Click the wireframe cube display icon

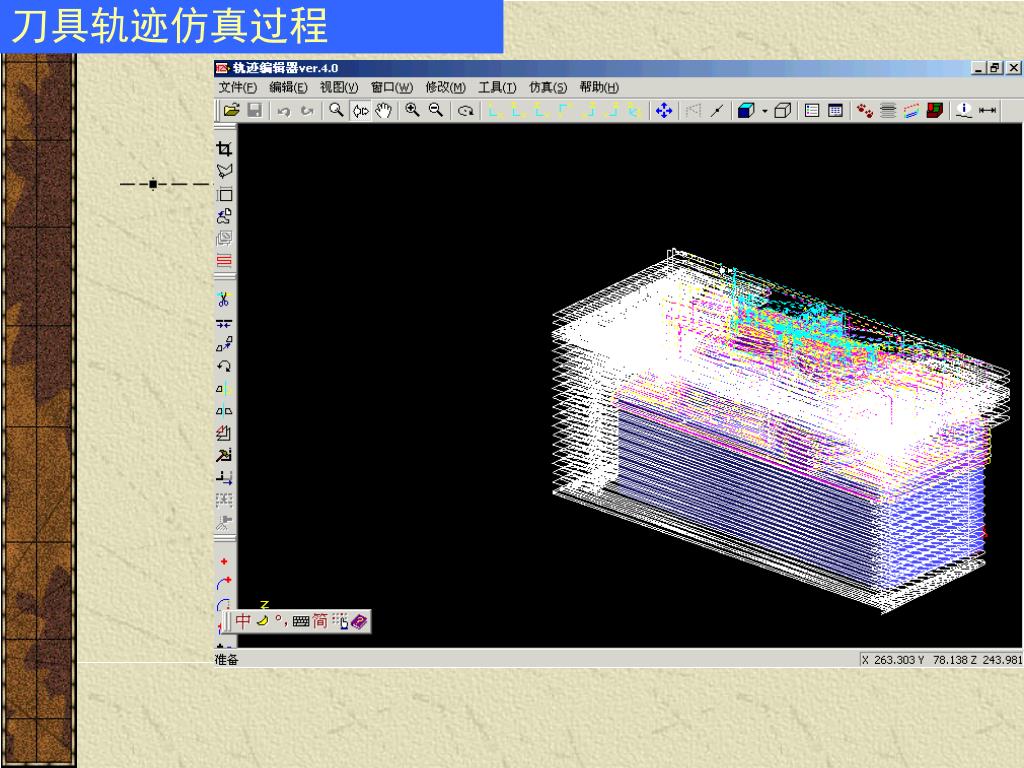(x=782, y=111)
